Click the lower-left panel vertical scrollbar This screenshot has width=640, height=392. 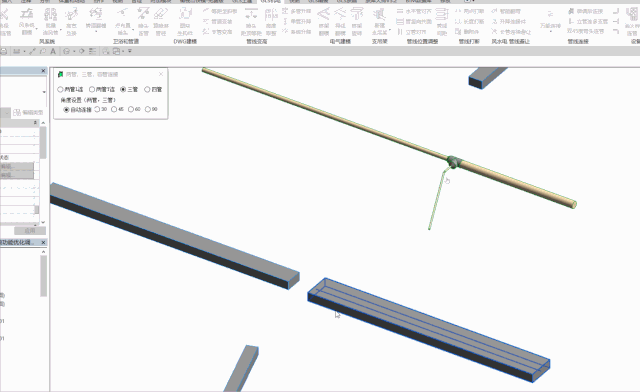pyautogui.click(x=44, y=276)
